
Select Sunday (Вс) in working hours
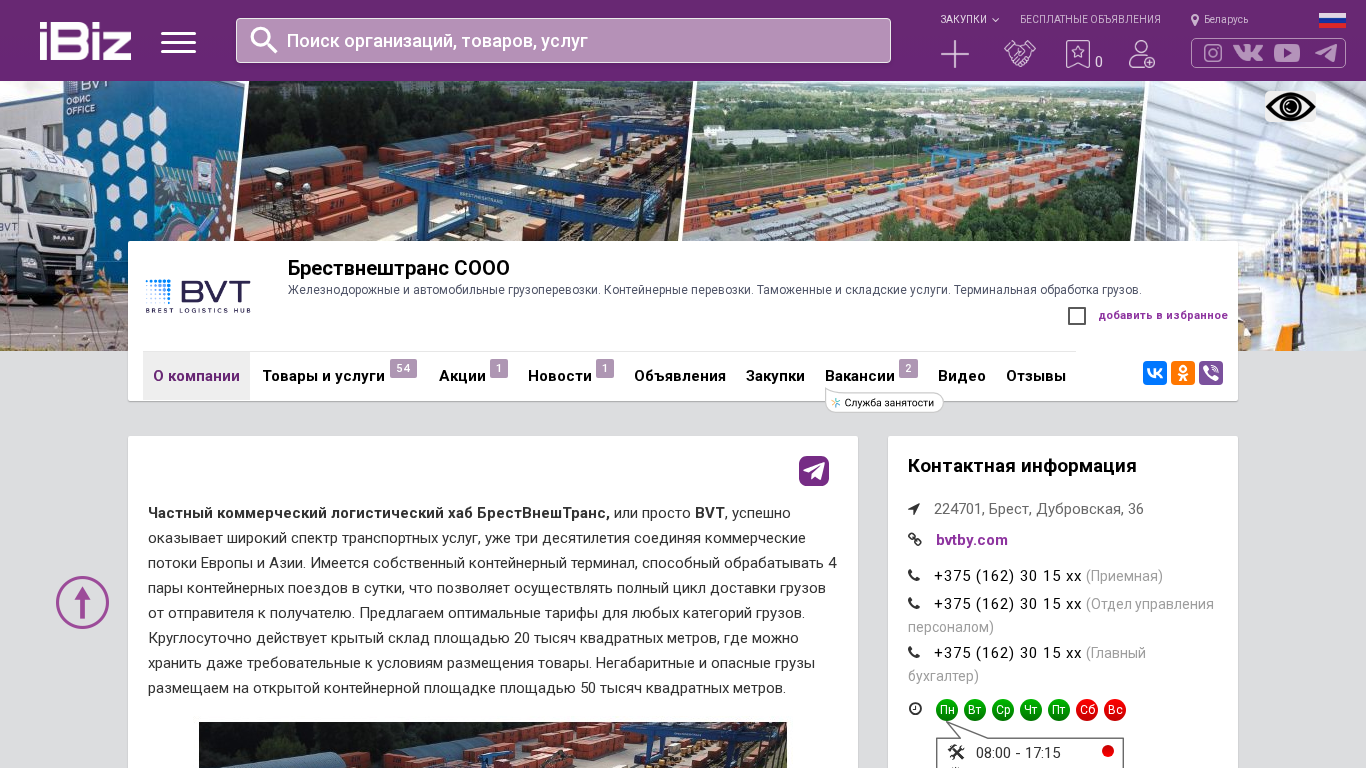tap(1115, 710)
